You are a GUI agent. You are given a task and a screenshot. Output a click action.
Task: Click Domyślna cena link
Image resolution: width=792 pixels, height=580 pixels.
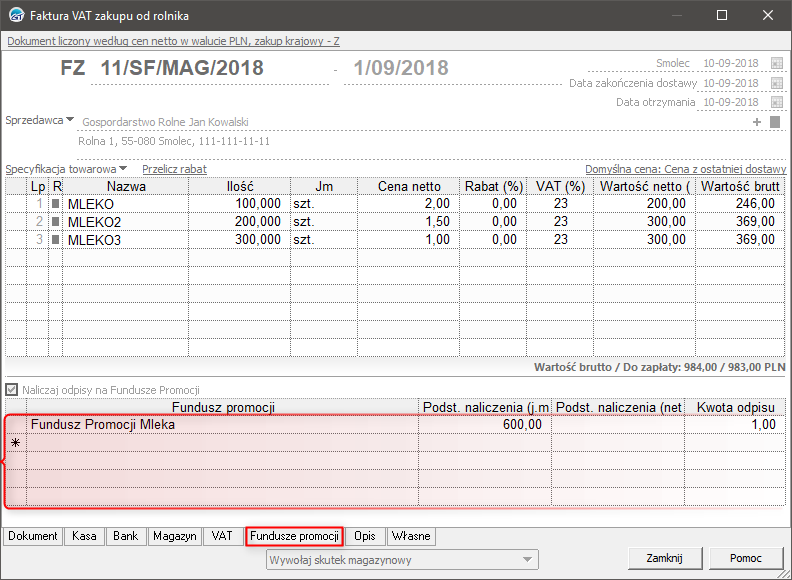point(685,169)
